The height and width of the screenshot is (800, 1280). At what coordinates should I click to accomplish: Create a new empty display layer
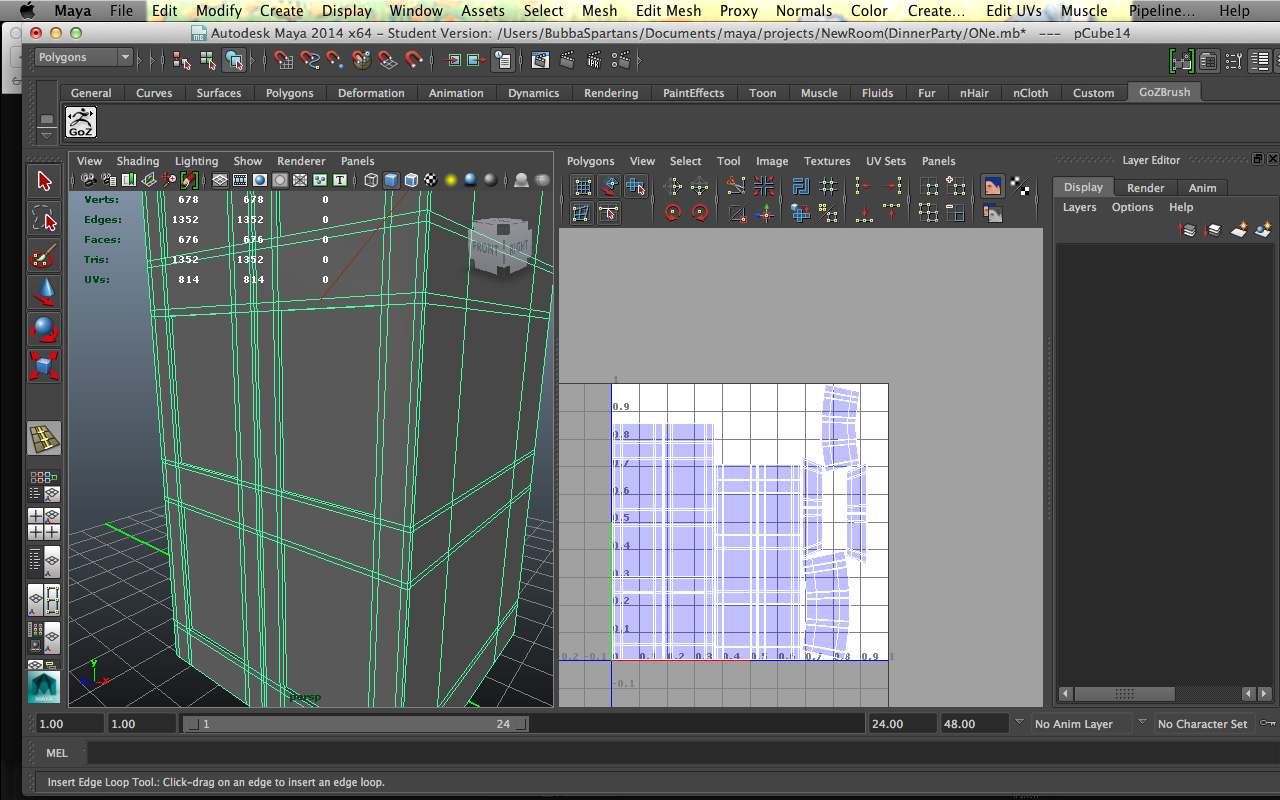1238,230
